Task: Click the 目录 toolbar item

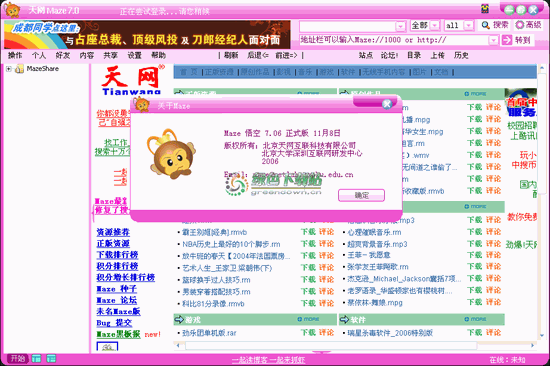Action: coord(414,55)
